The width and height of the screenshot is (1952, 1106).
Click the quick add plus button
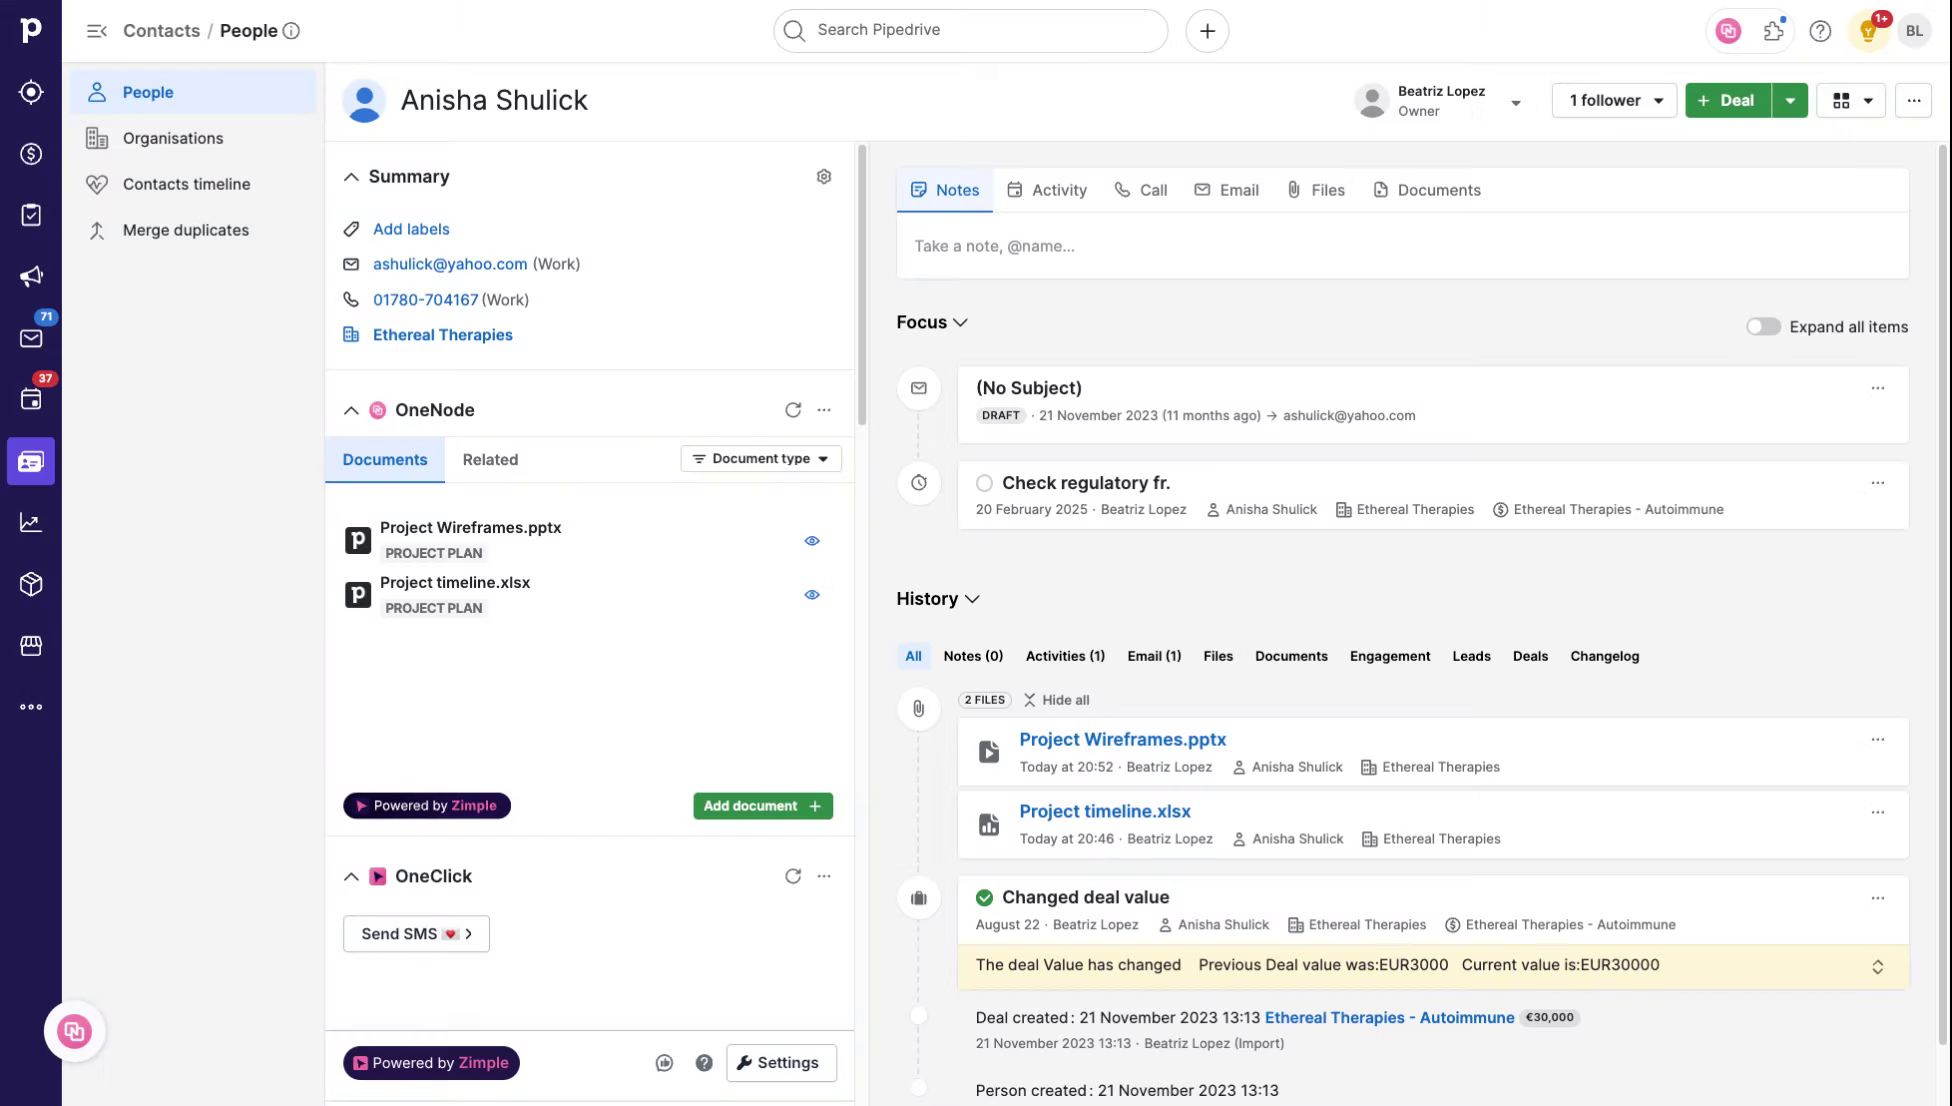1207,31
